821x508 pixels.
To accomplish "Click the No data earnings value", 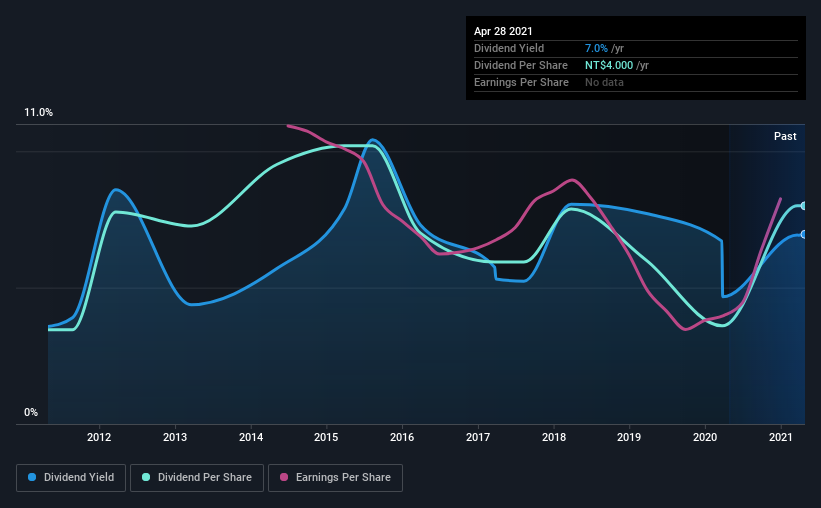I will click(604, 82).
